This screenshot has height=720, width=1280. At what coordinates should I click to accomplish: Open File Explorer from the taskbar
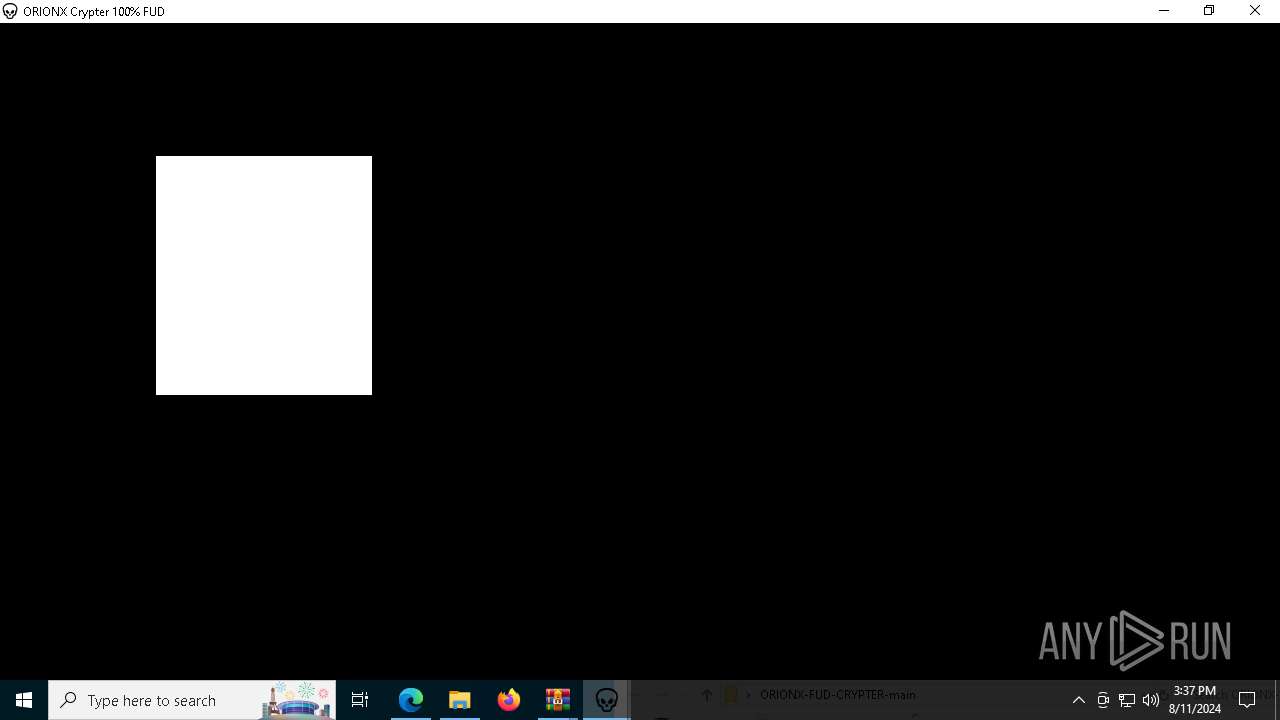point(460,700)
